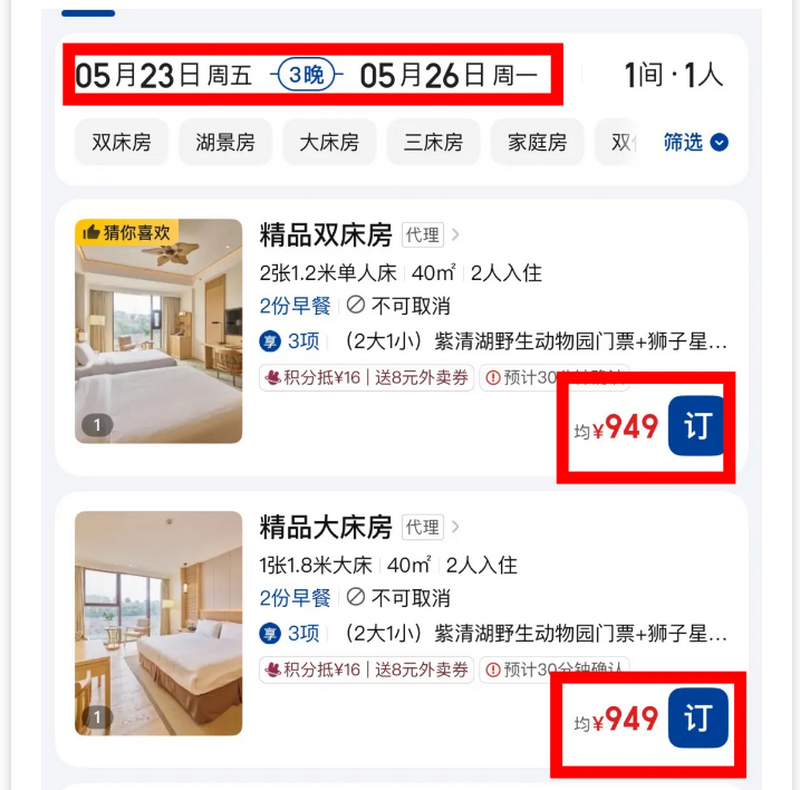Expand 精品双床房 details chevron
800x790 pixels.
[x=456, y=235]
